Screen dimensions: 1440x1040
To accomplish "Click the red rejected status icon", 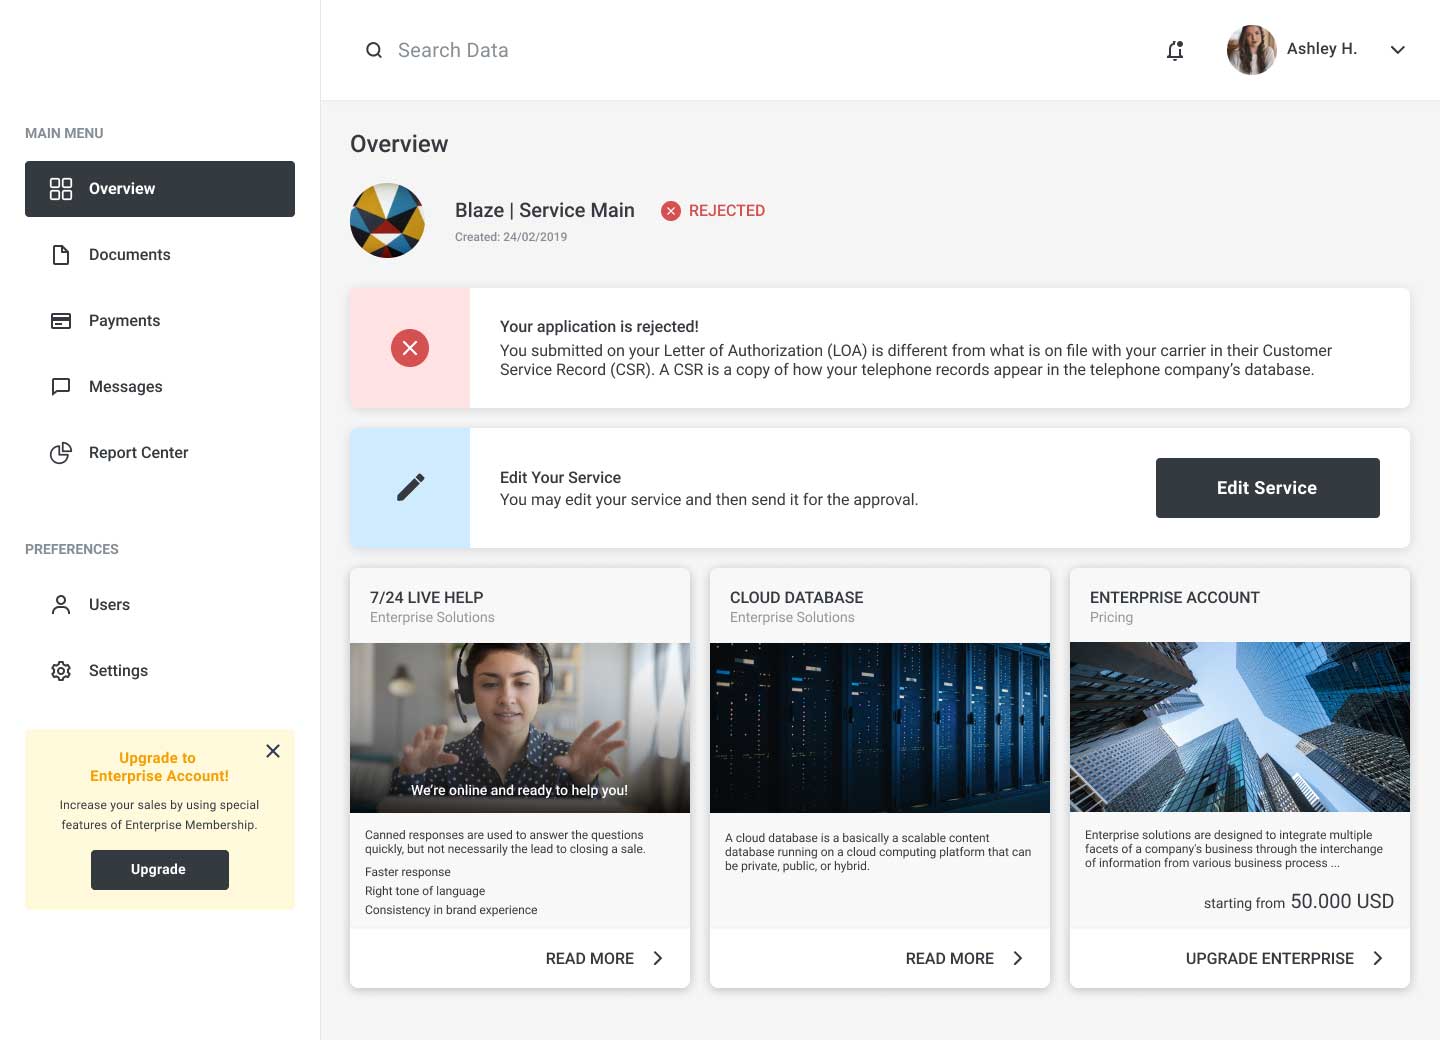I will click(671, 211).
